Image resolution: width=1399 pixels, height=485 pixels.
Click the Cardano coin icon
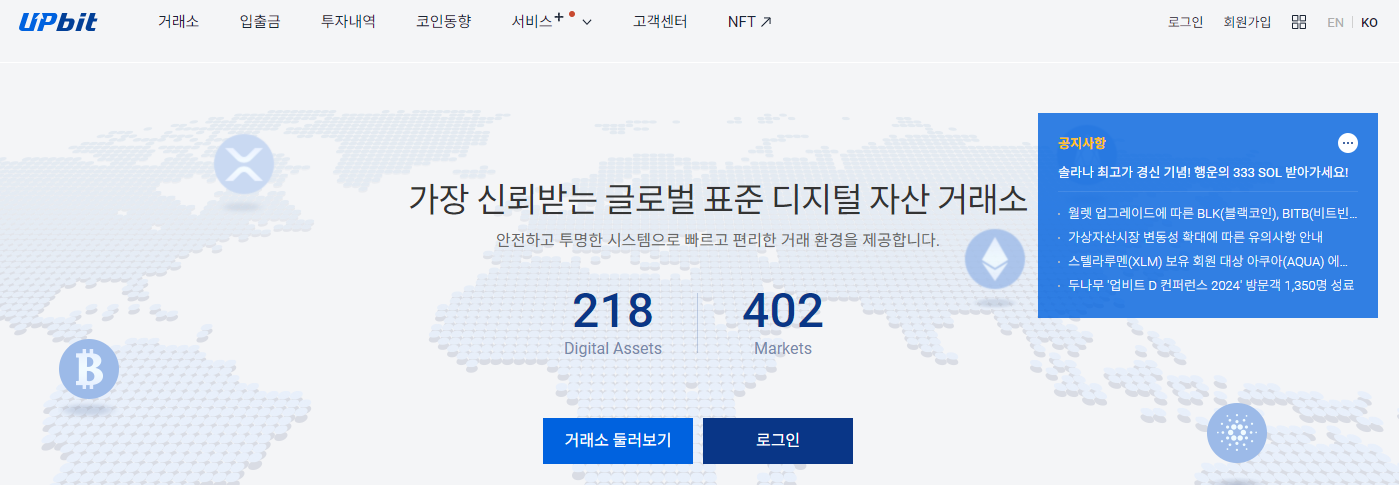pos(1237,433)
